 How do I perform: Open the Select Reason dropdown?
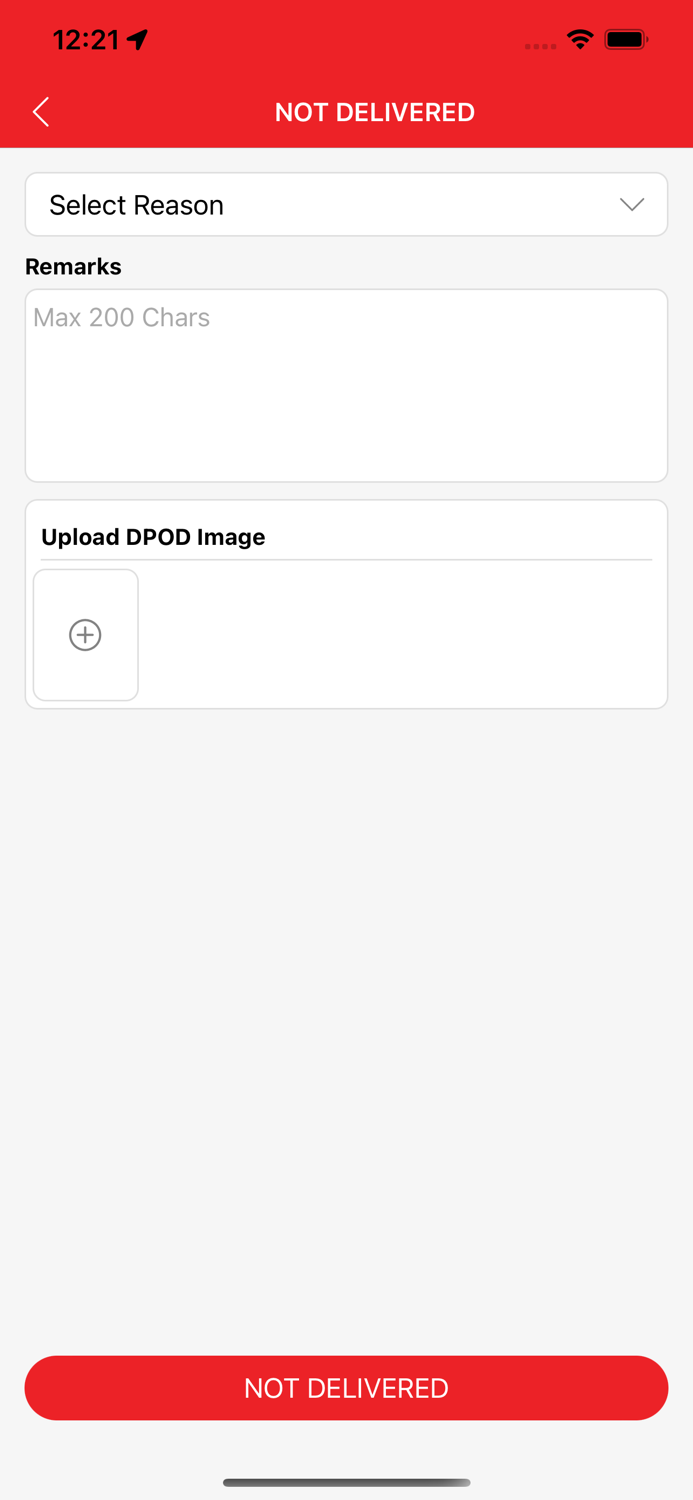point(346,205)
